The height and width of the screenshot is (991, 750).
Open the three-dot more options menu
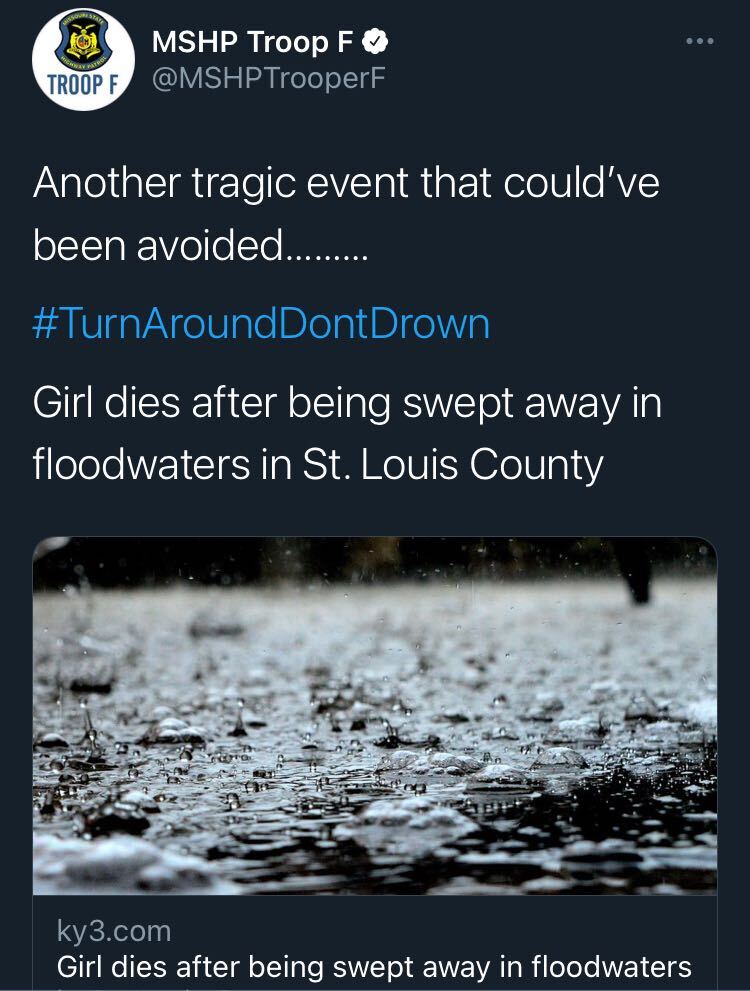[700, 42]
